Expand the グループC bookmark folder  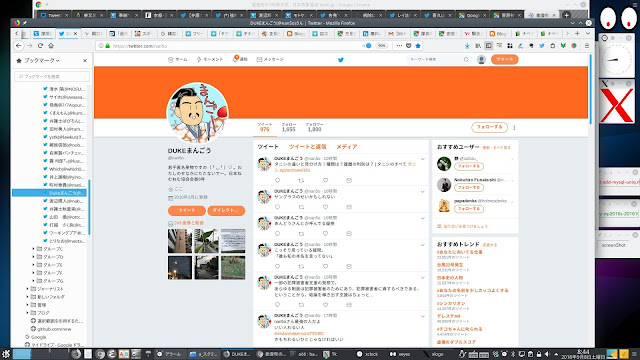pyautogui.click(x=33, y=249)
